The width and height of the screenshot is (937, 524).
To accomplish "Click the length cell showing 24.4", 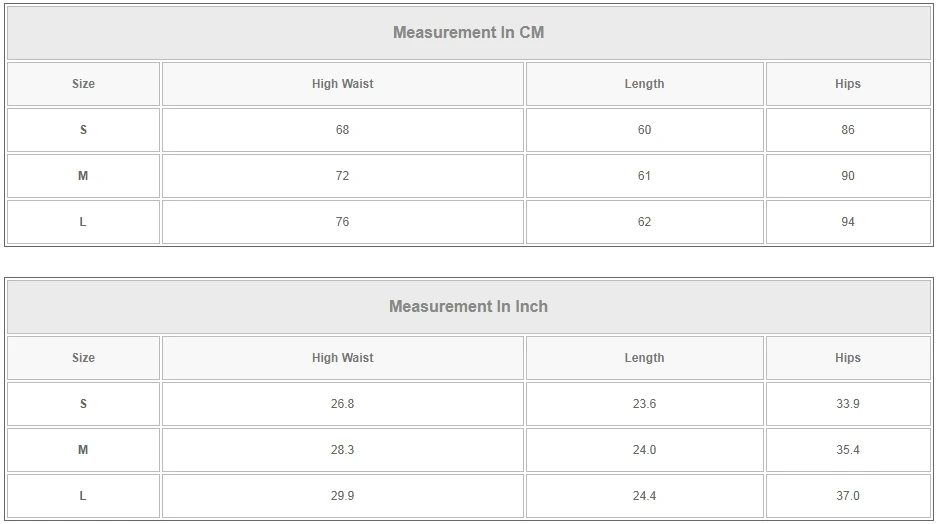I will (644, 496).
